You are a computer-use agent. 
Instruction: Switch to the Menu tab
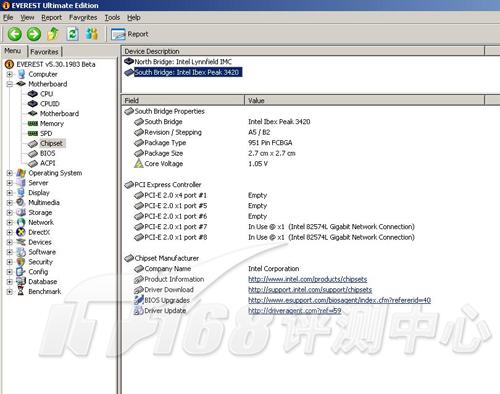[13, 51]
